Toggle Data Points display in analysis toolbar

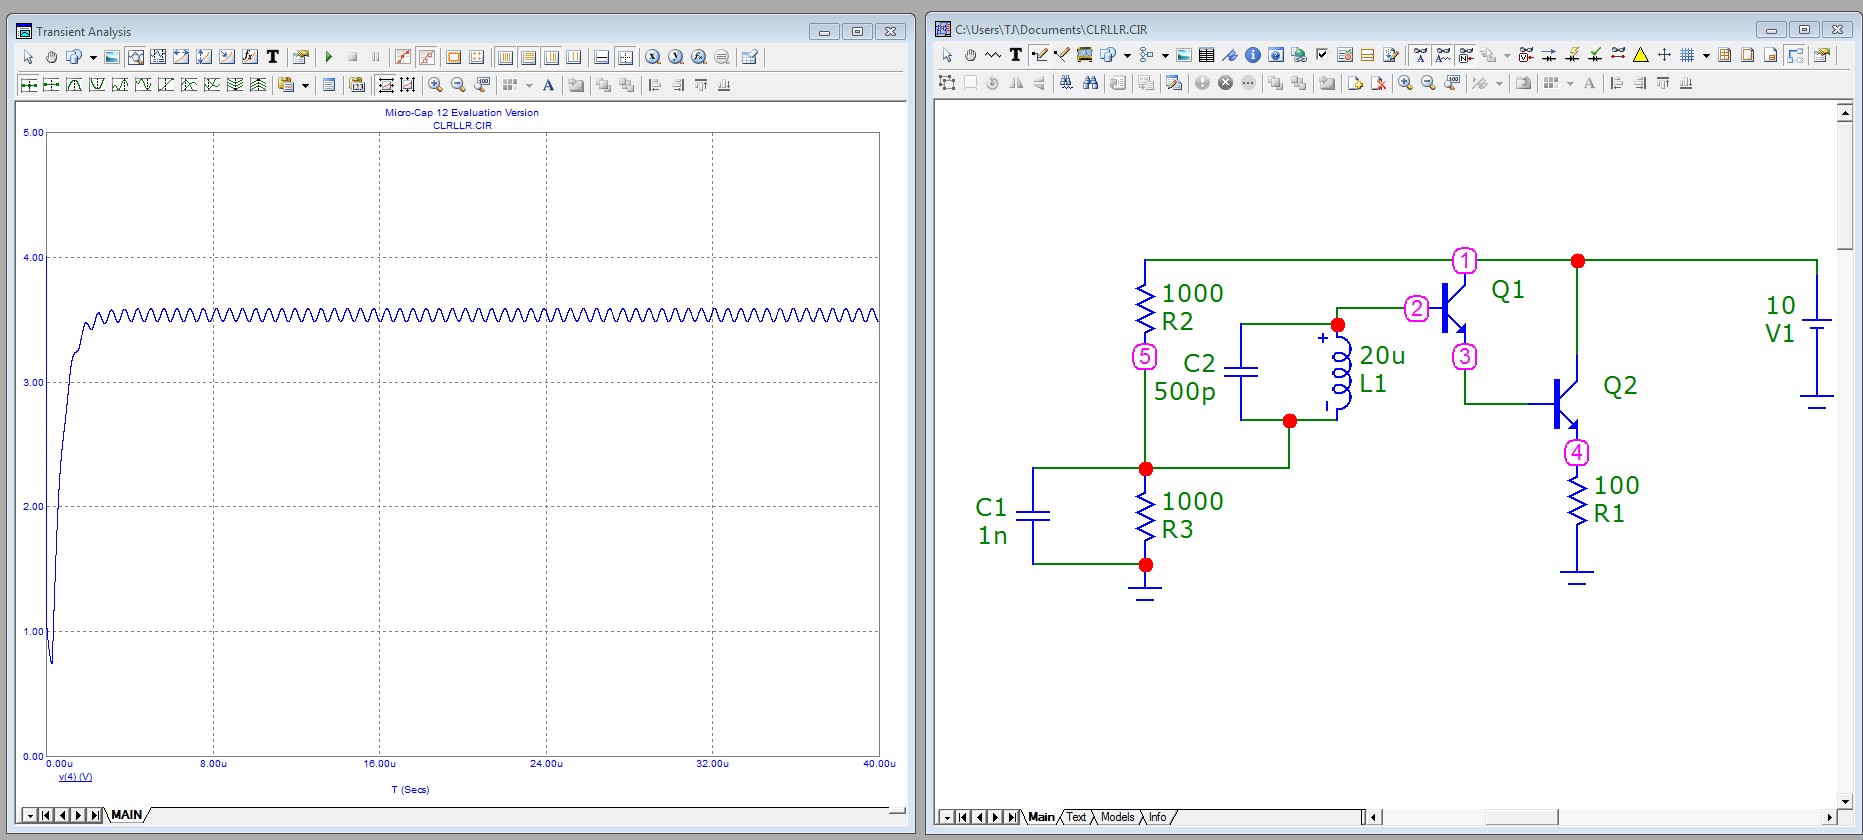pyautogui.click(x=404, y=57)
